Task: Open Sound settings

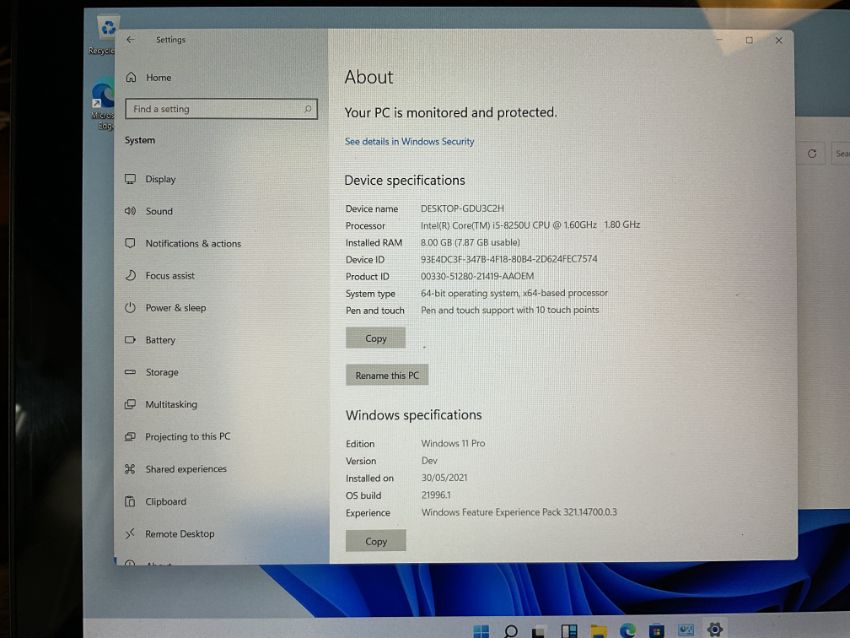Action: [159, 211]
